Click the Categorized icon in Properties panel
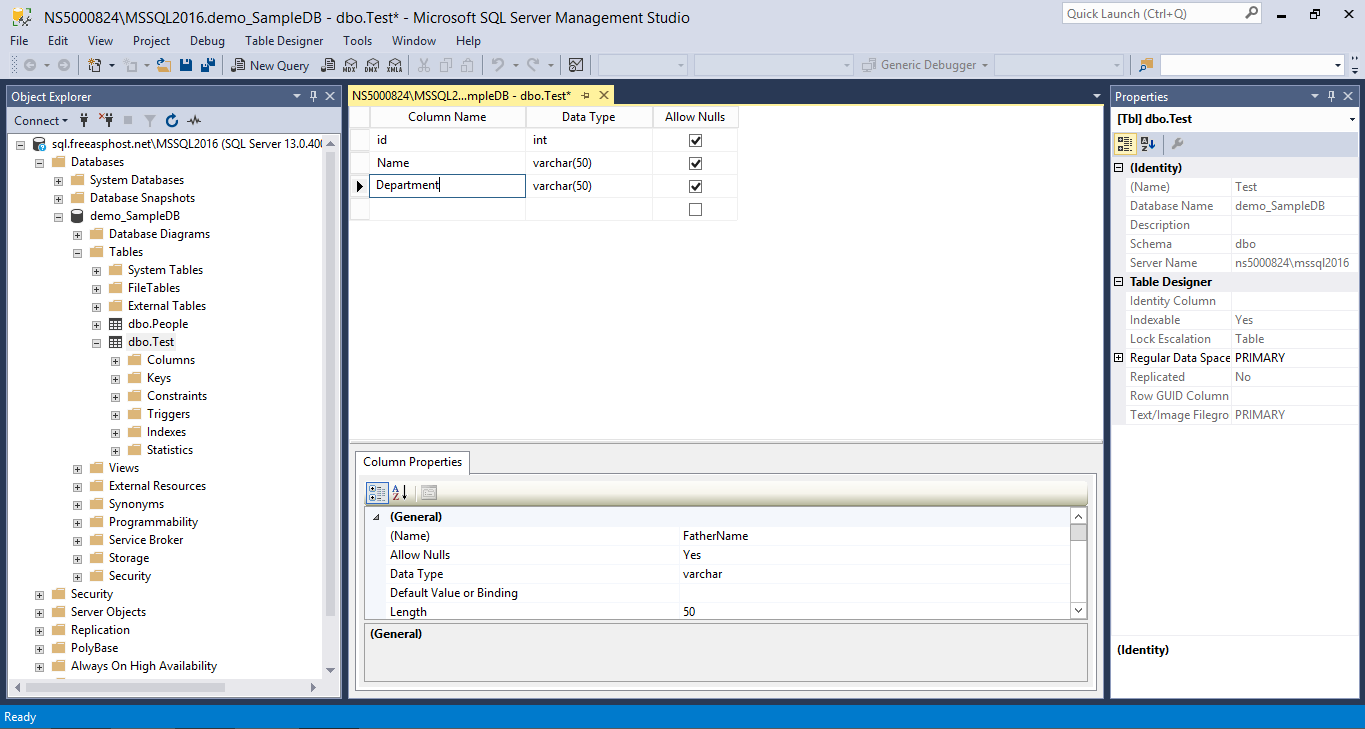The height and width of the screenshot is (729, 1365). pos(1127,144)
